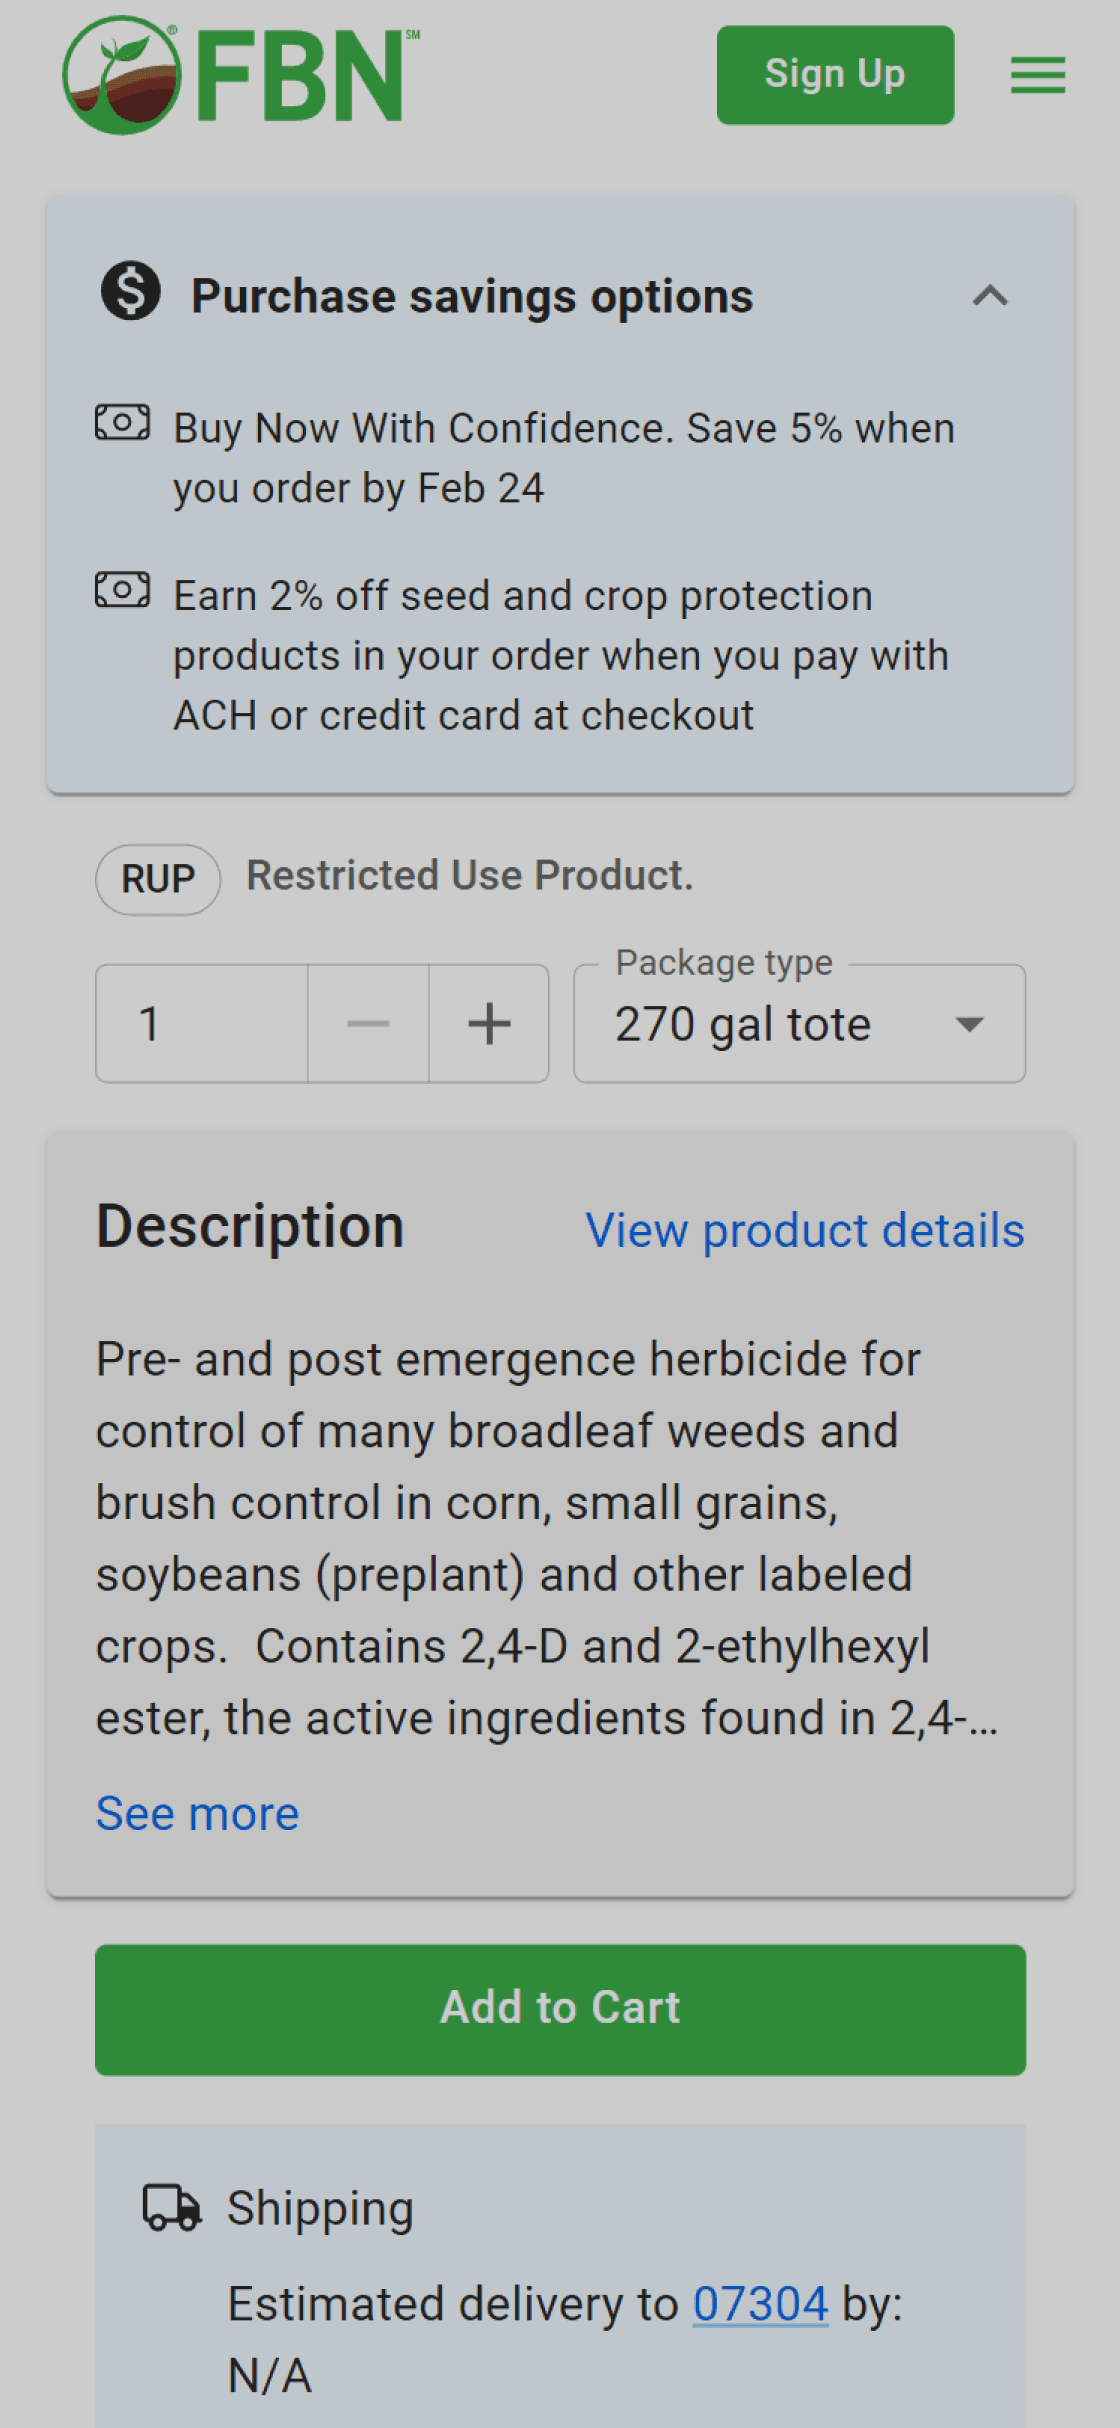Click the cash icon beside Earn 2% off
Image resolution: width=1120 pixels, height=2428 pixels.
[x=123, y=590]
